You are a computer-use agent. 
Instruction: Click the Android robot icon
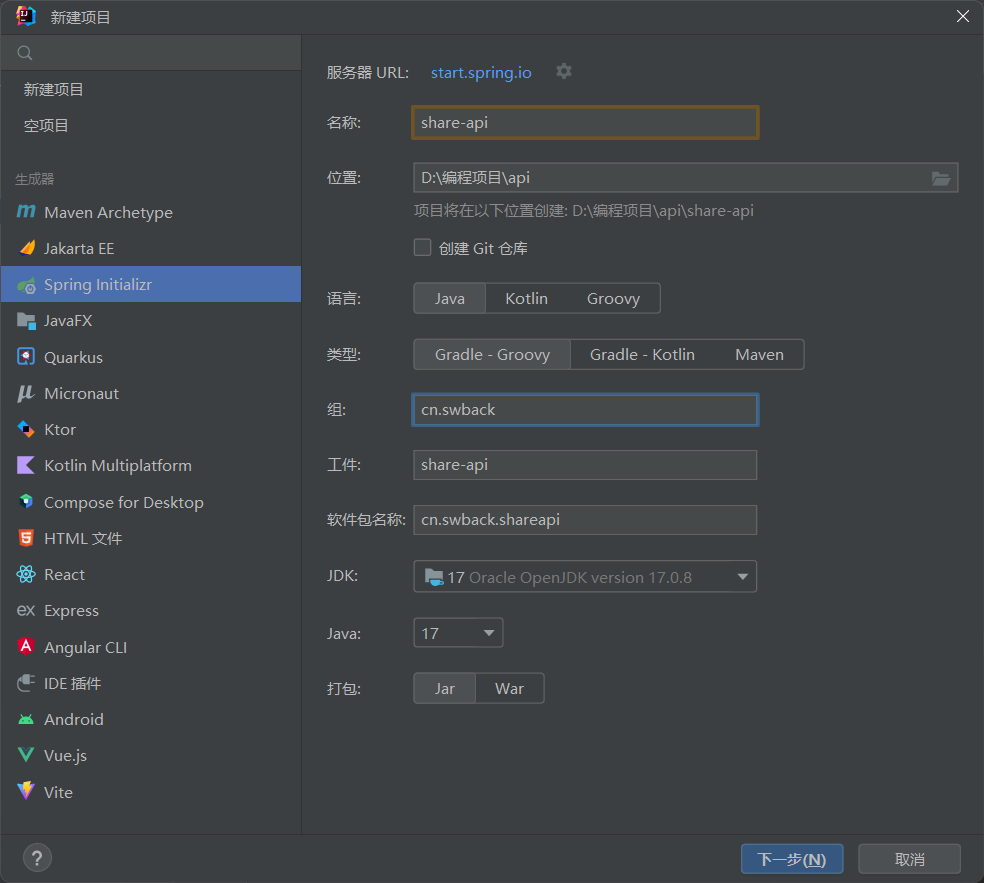[26, 719]
